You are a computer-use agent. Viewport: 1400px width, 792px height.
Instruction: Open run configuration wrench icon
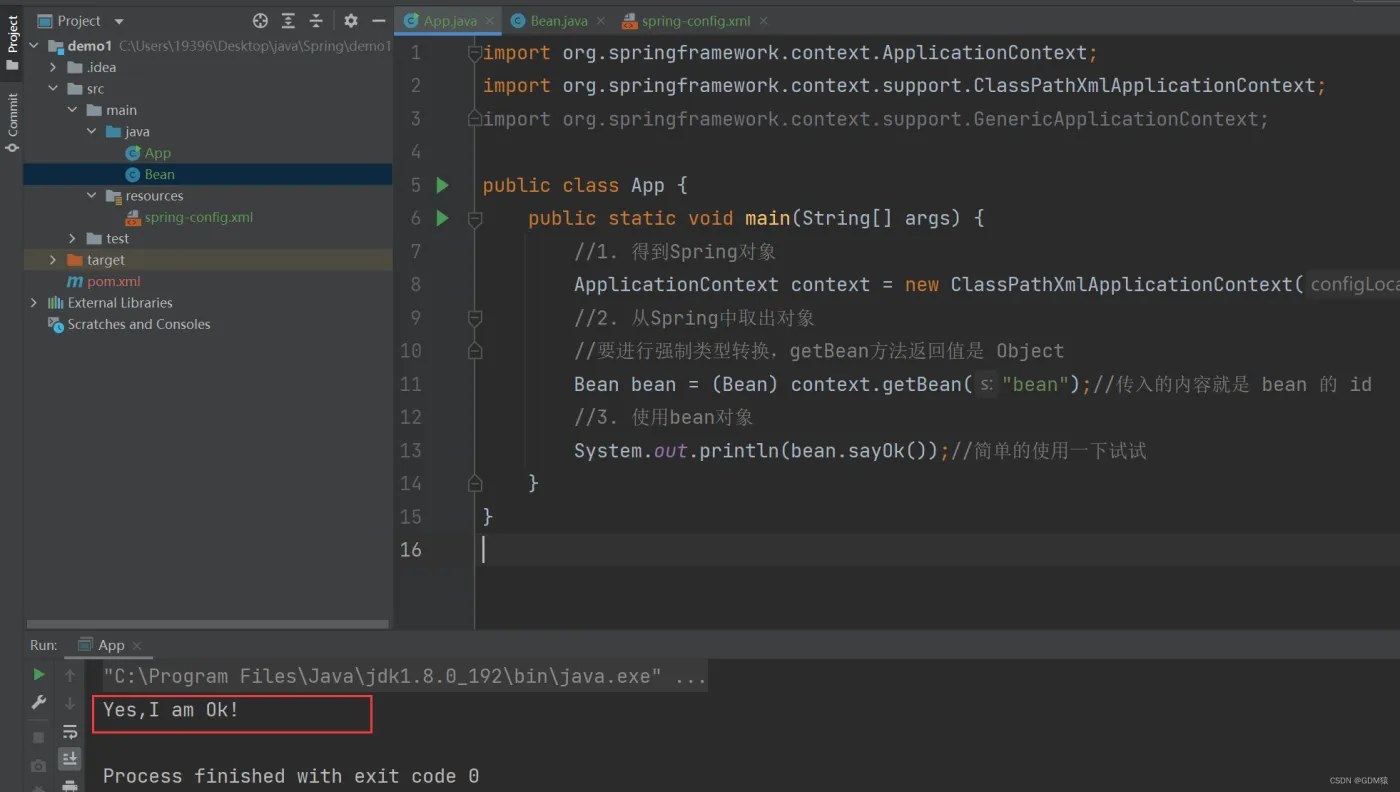pyautogui.click(x=38, y=703)
